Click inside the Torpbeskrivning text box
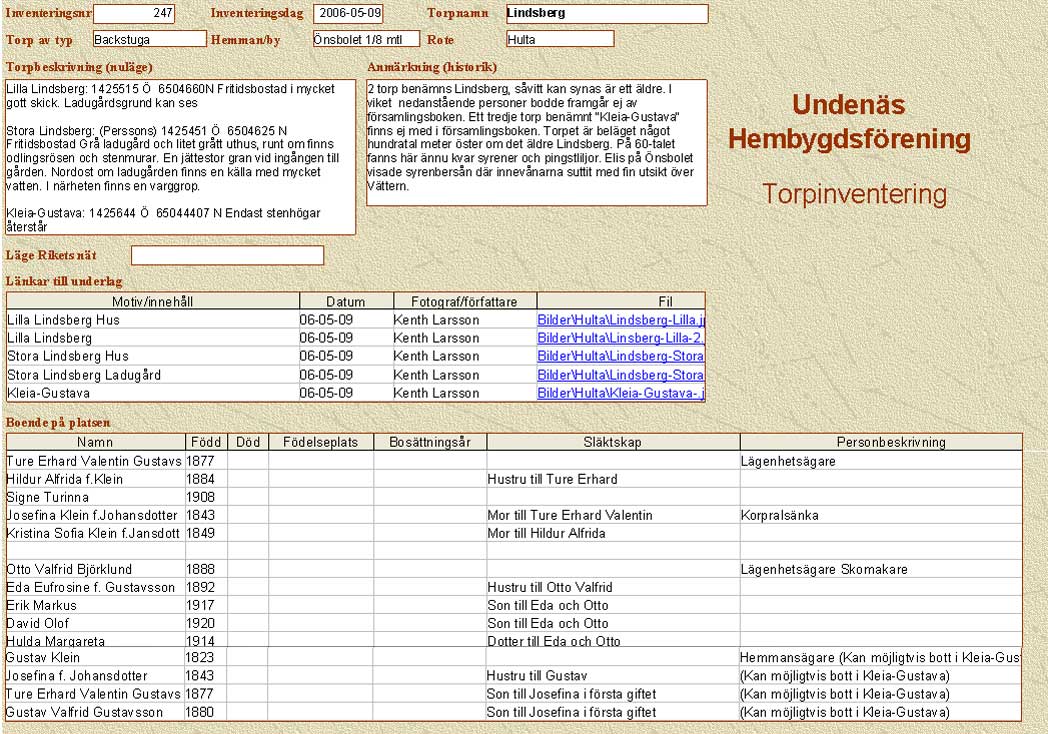 181,157
